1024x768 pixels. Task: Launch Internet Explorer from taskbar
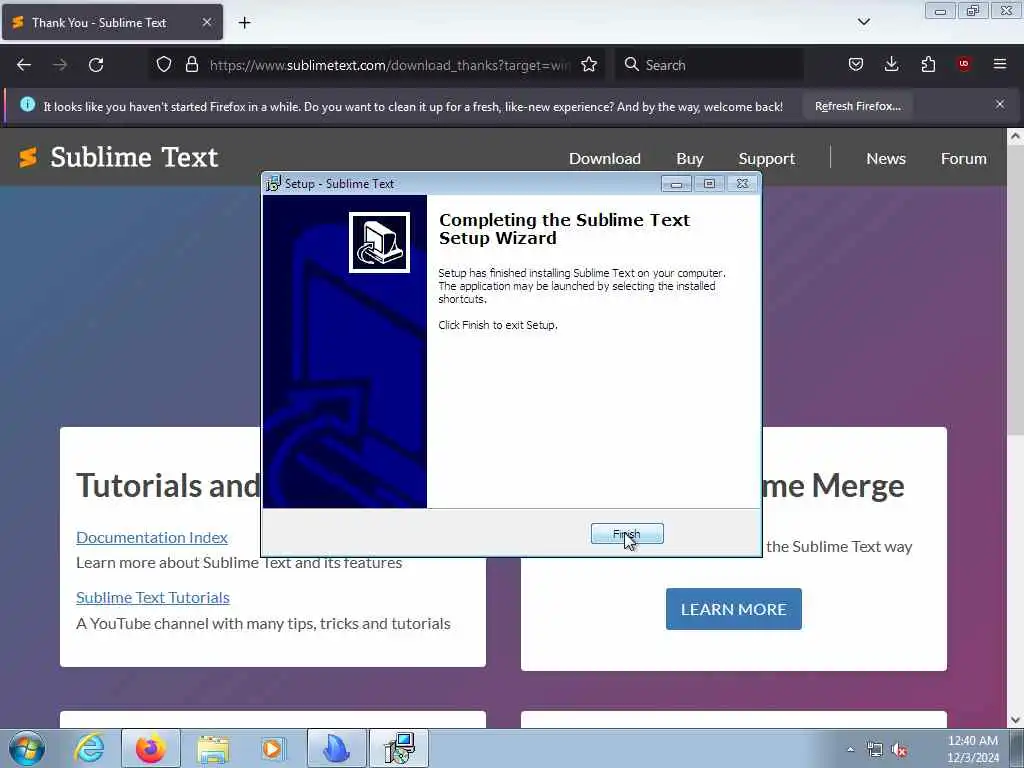coord(89,748)
